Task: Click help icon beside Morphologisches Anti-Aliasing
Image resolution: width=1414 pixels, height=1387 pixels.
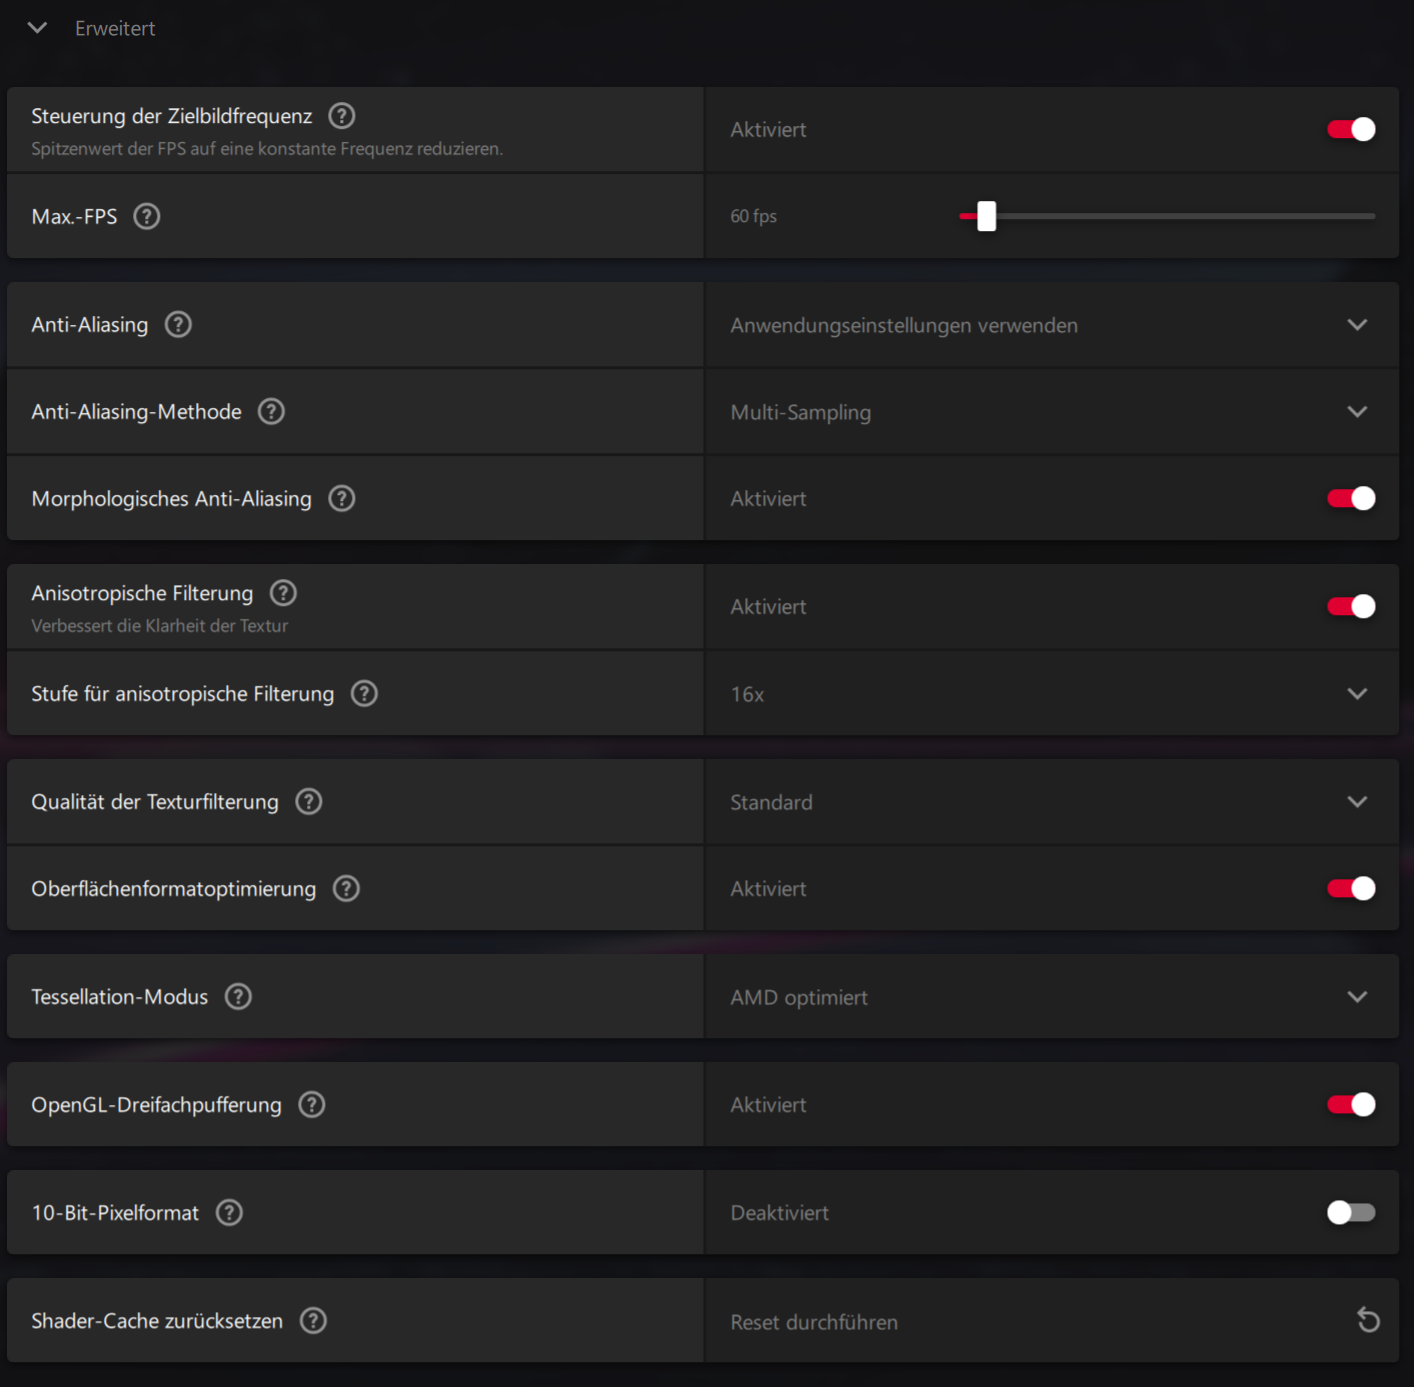Action: [x=342, y=499]
